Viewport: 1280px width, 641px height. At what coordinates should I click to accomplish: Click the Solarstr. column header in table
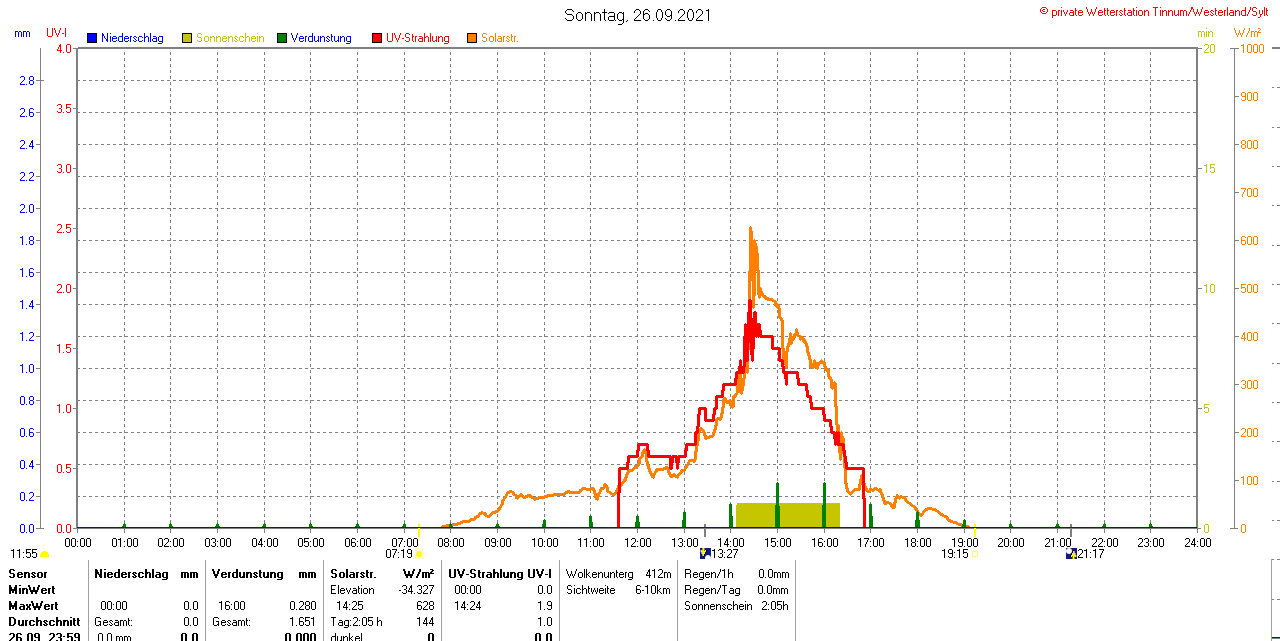point(352,574)
